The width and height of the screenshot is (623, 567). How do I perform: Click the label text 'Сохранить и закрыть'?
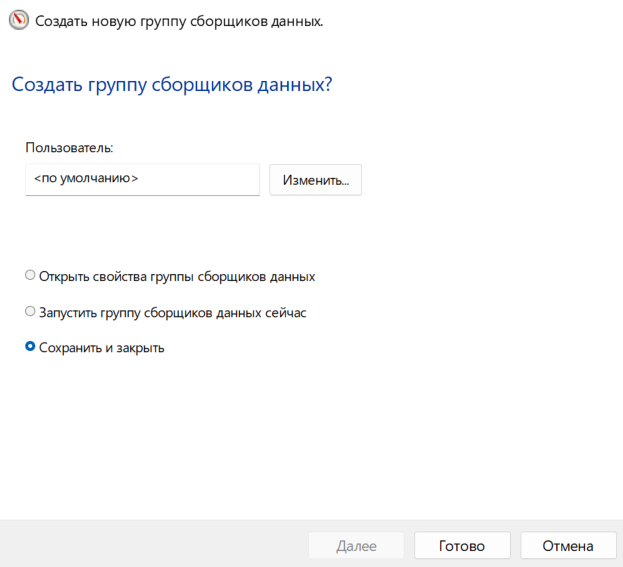102,348
